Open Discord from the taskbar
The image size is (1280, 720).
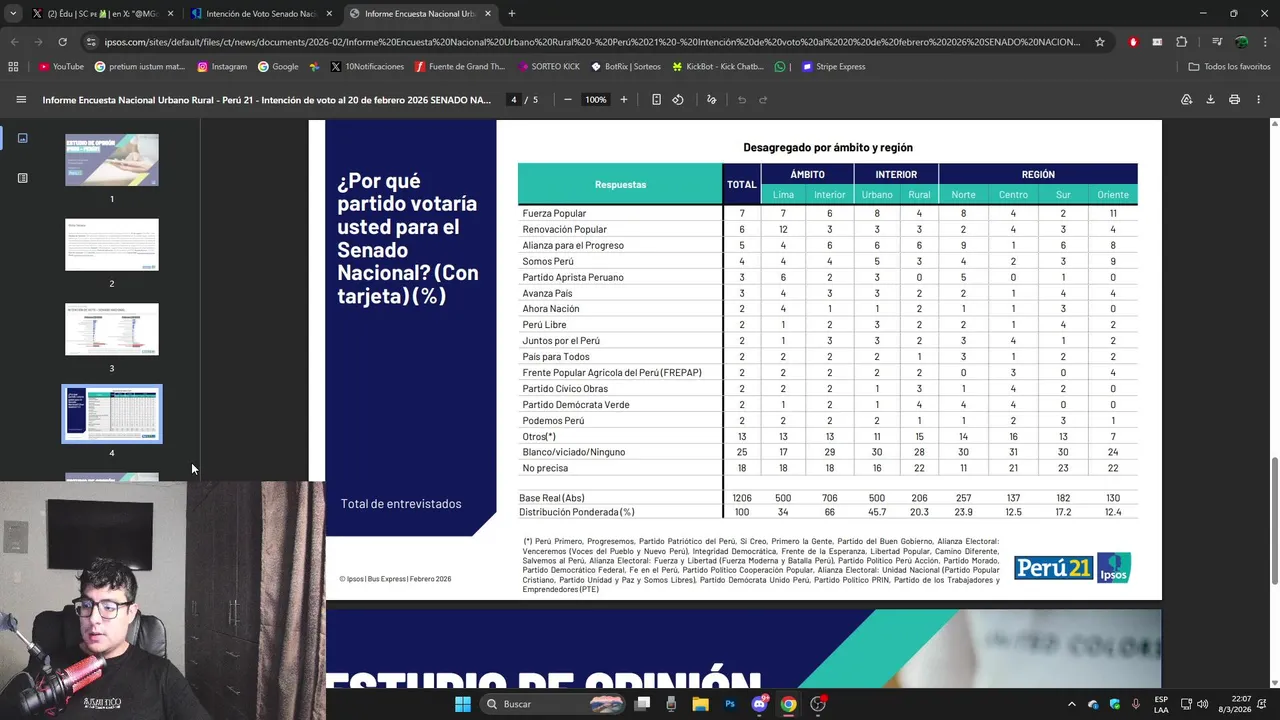(759, 704)
